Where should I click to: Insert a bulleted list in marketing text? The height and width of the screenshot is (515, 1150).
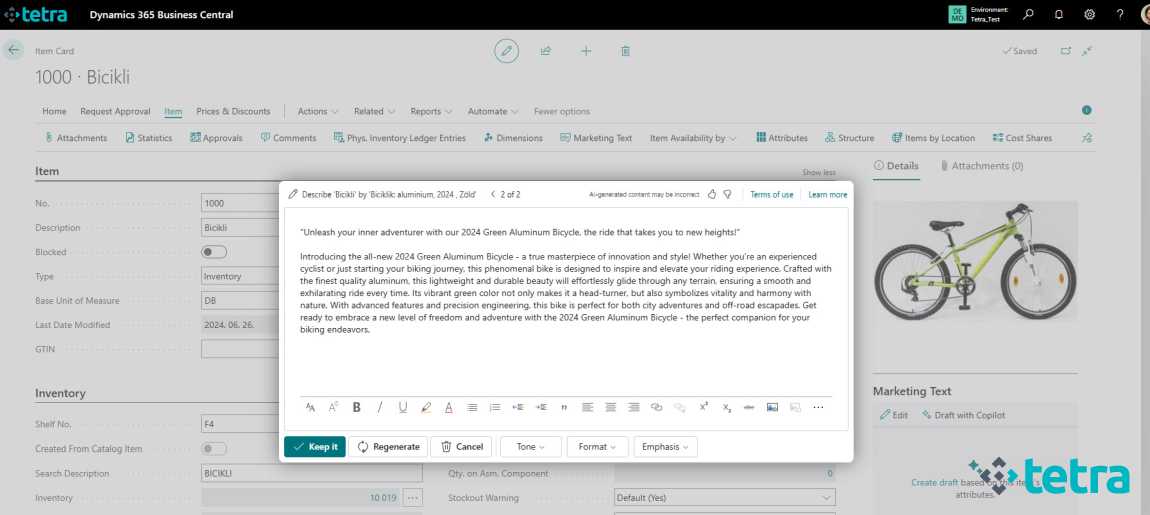click(x=471, y=407)
